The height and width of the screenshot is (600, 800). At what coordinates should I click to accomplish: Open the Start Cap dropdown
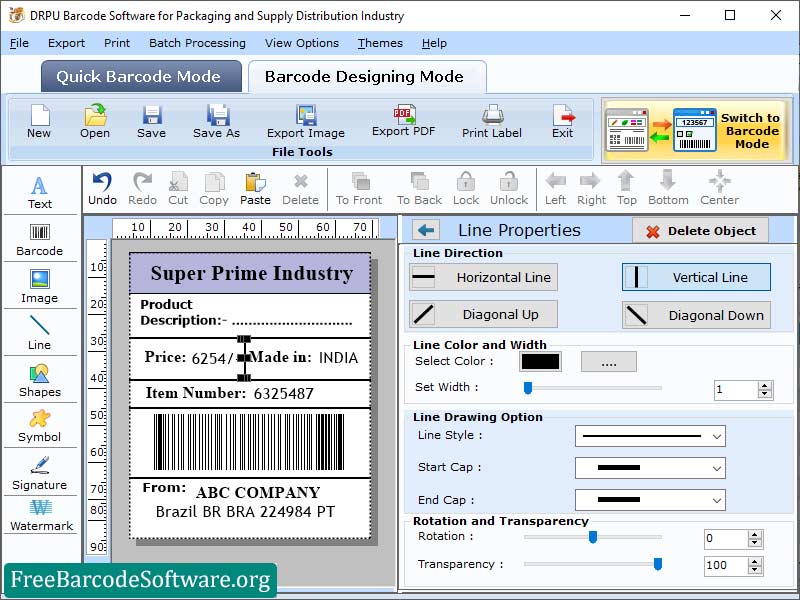(x=650, y=468)
